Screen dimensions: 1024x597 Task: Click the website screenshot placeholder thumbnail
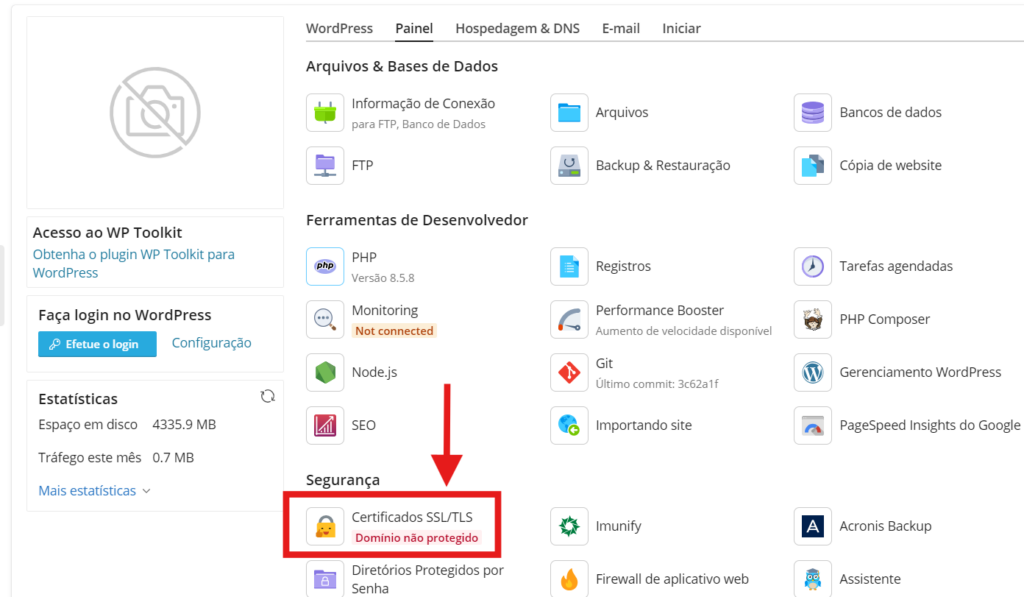coord(155,112)
